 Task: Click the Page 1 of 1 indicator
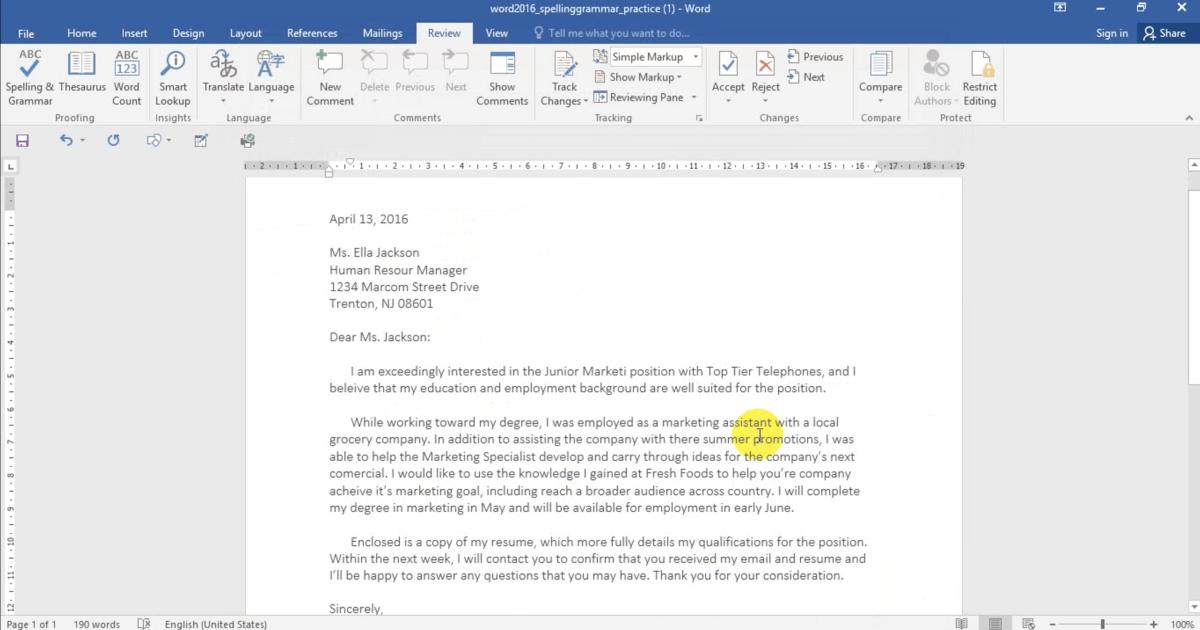pyautogui.click(x=31, y=624)
